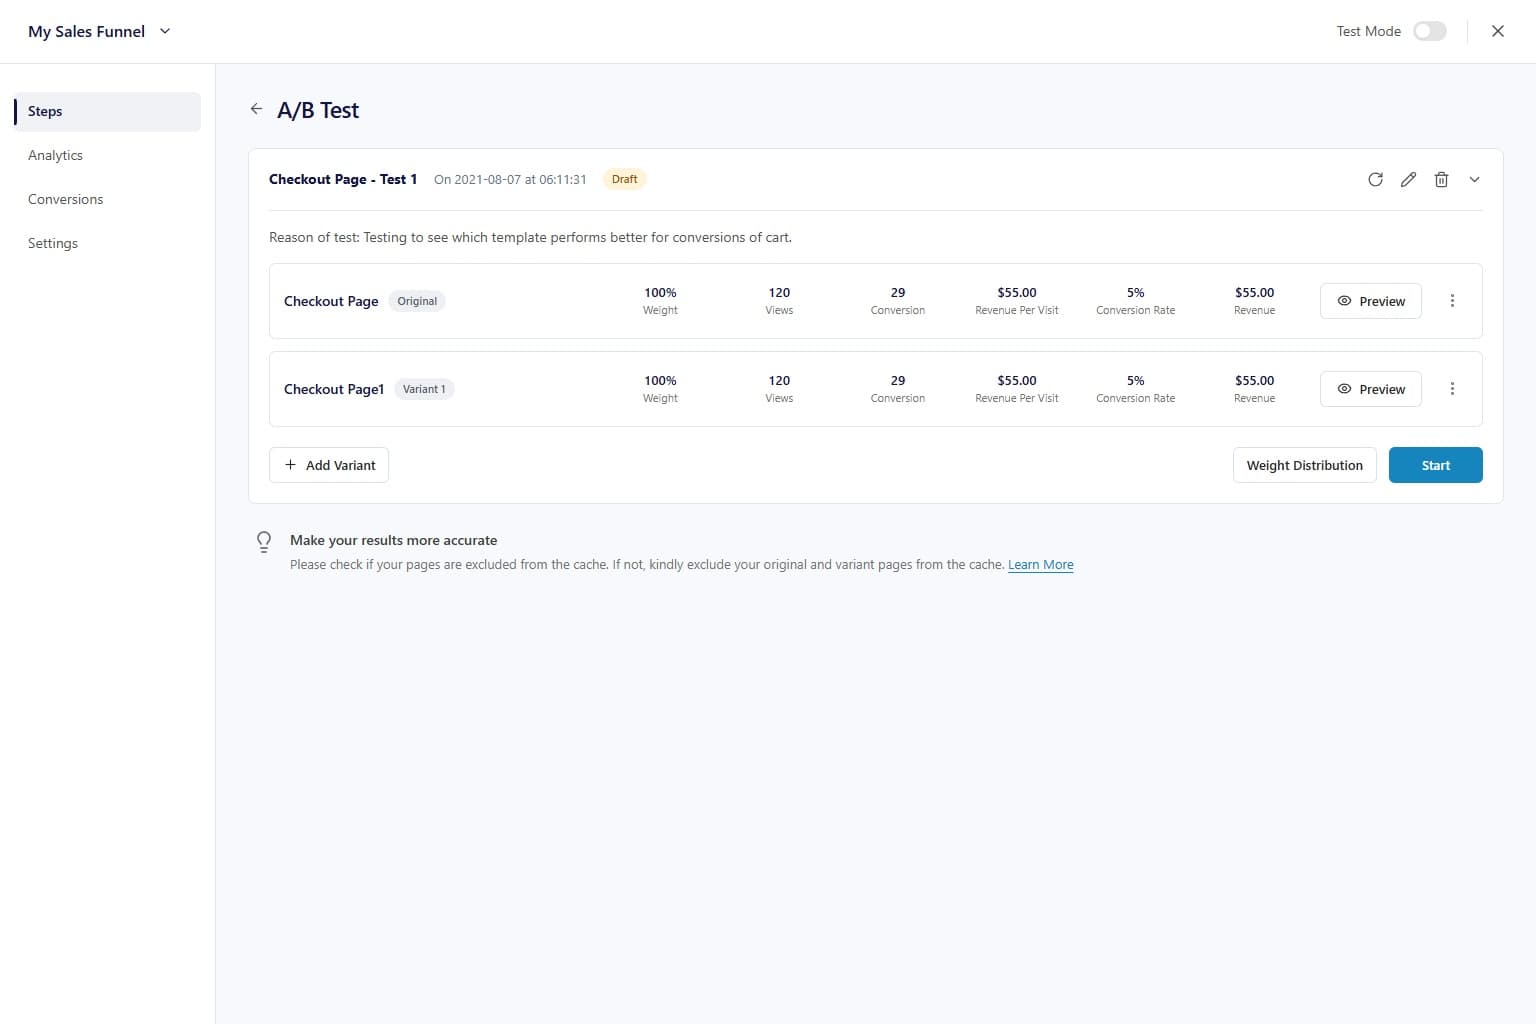Reset the Checkout Page test with refresh icon
The image size is (1536, 1024).
1375,180
